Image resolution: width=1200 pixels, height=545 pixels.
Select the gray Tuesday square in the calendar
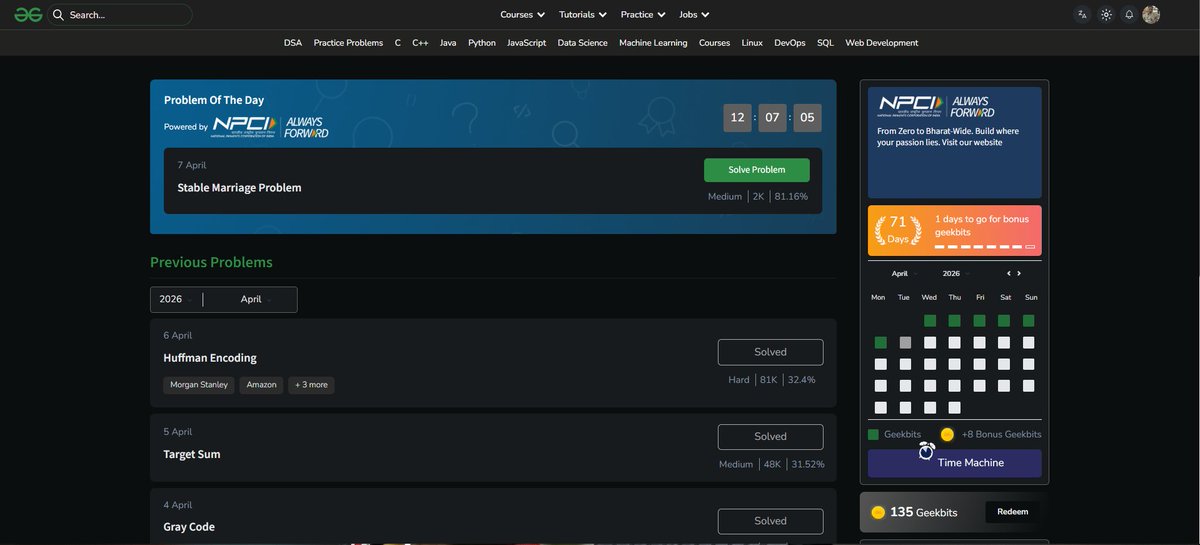point(905,343)
